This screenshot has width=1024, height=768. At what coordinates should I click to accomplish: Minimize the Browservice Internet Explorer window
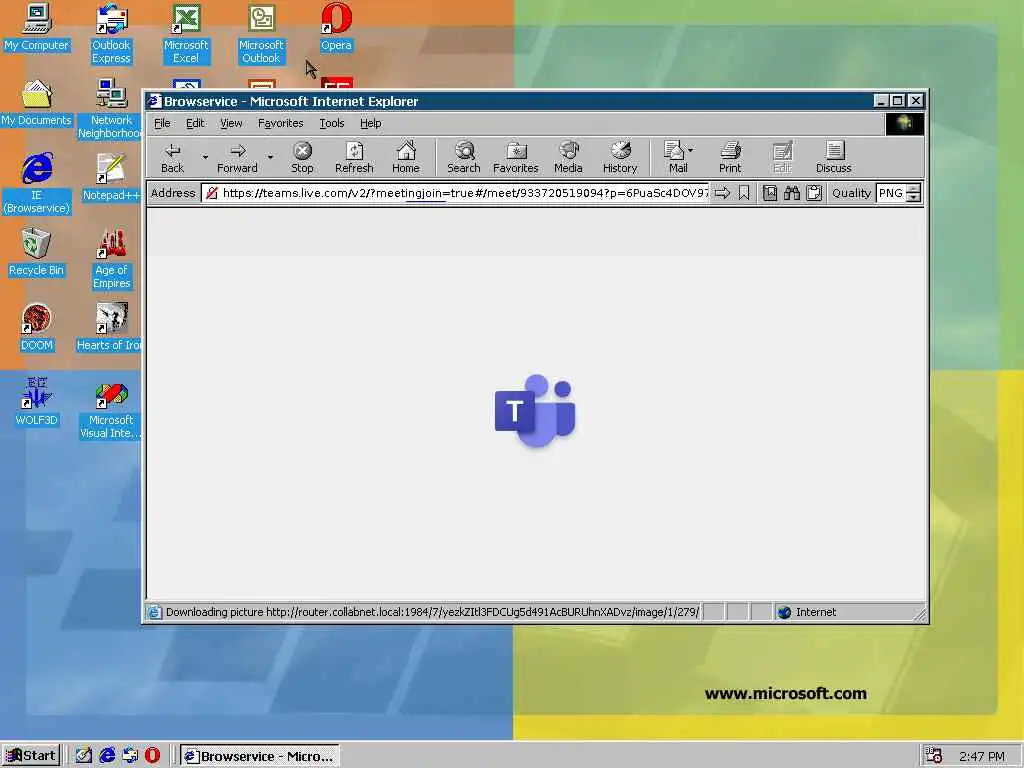click(881, 101)
